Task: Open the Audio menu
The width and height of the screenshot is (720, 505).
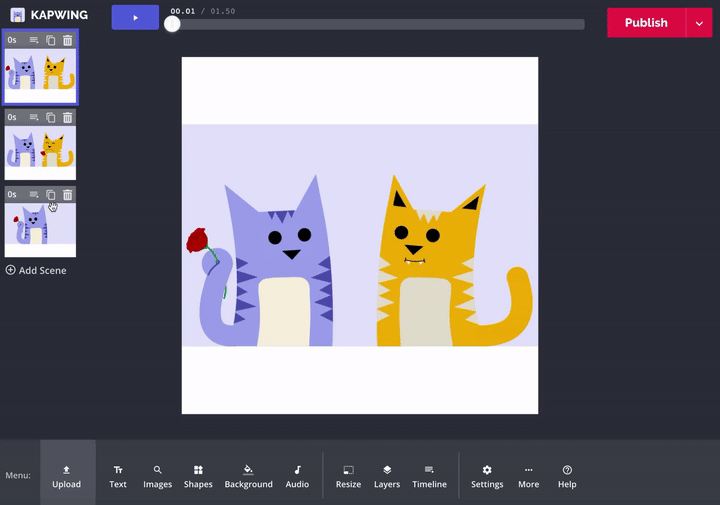Action: click(x=297, y=476)
